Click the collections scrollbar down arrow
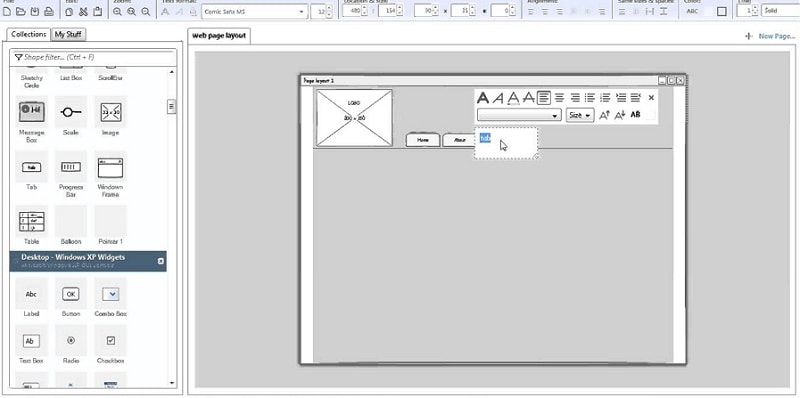The height and width of the screenshot is (398, 800). (x=171, y=383)
